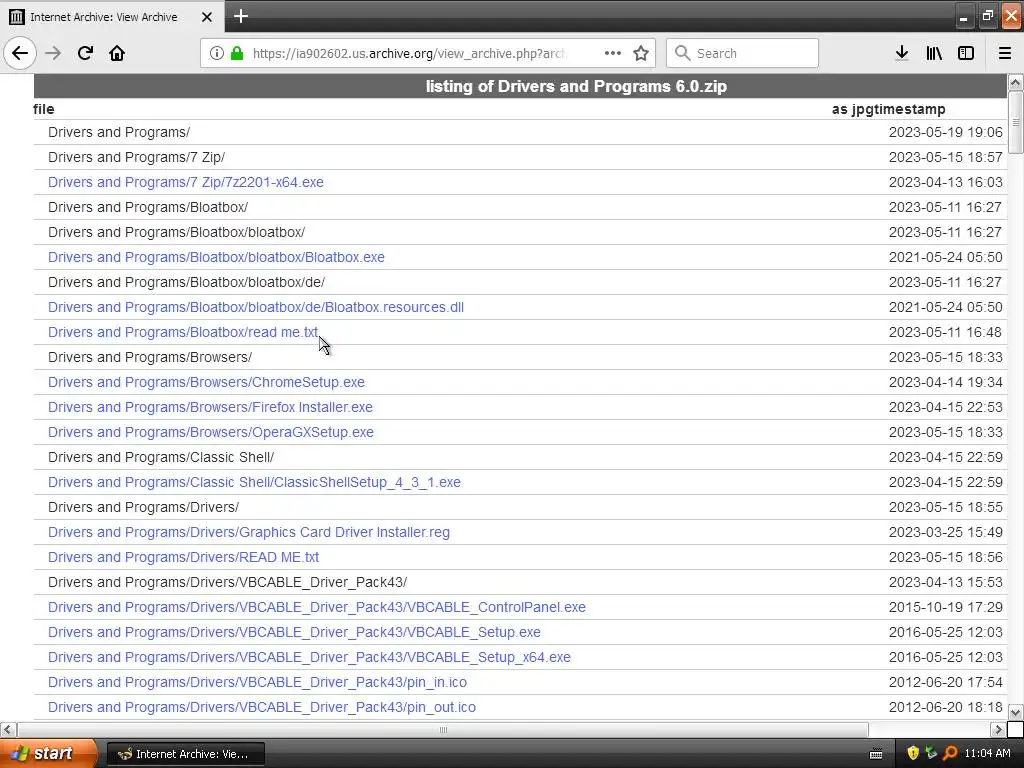Open VBCABLE_Setup.exe link
Screen dimensions: 1024x768
point(294,632)
